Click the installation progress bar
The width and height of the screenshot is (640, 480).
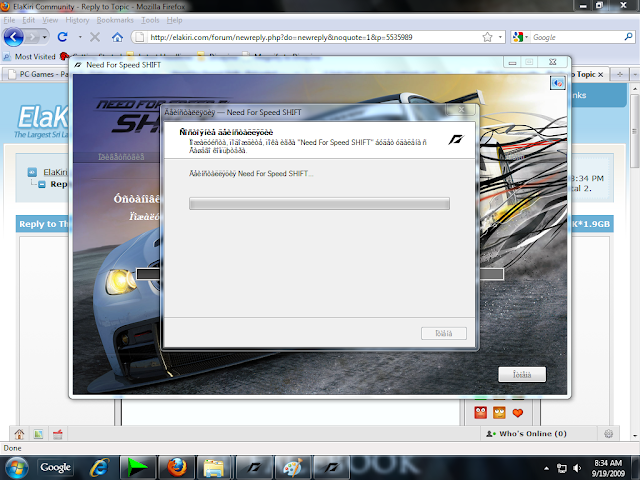319,203
